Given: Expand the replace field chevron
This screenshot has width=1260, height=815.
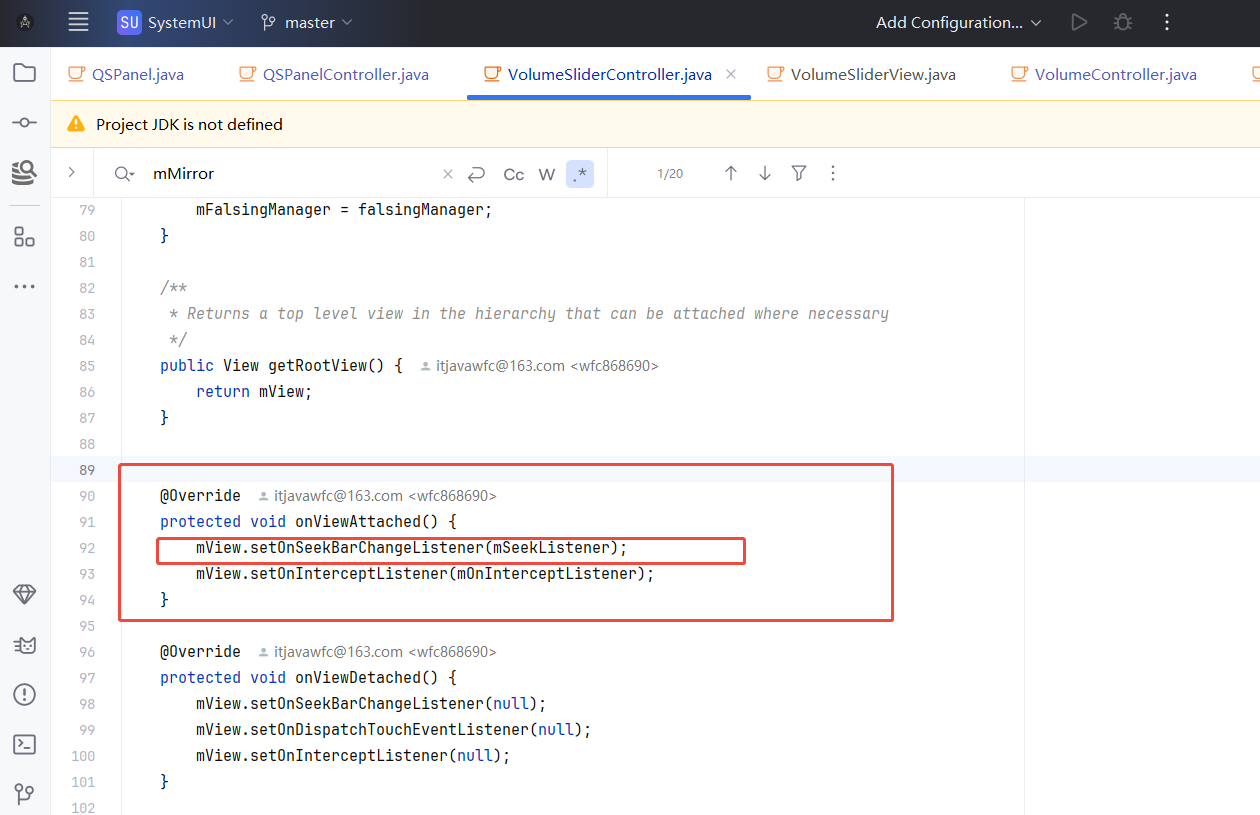Looking at the screenshot, I should (x=71, y=173).
